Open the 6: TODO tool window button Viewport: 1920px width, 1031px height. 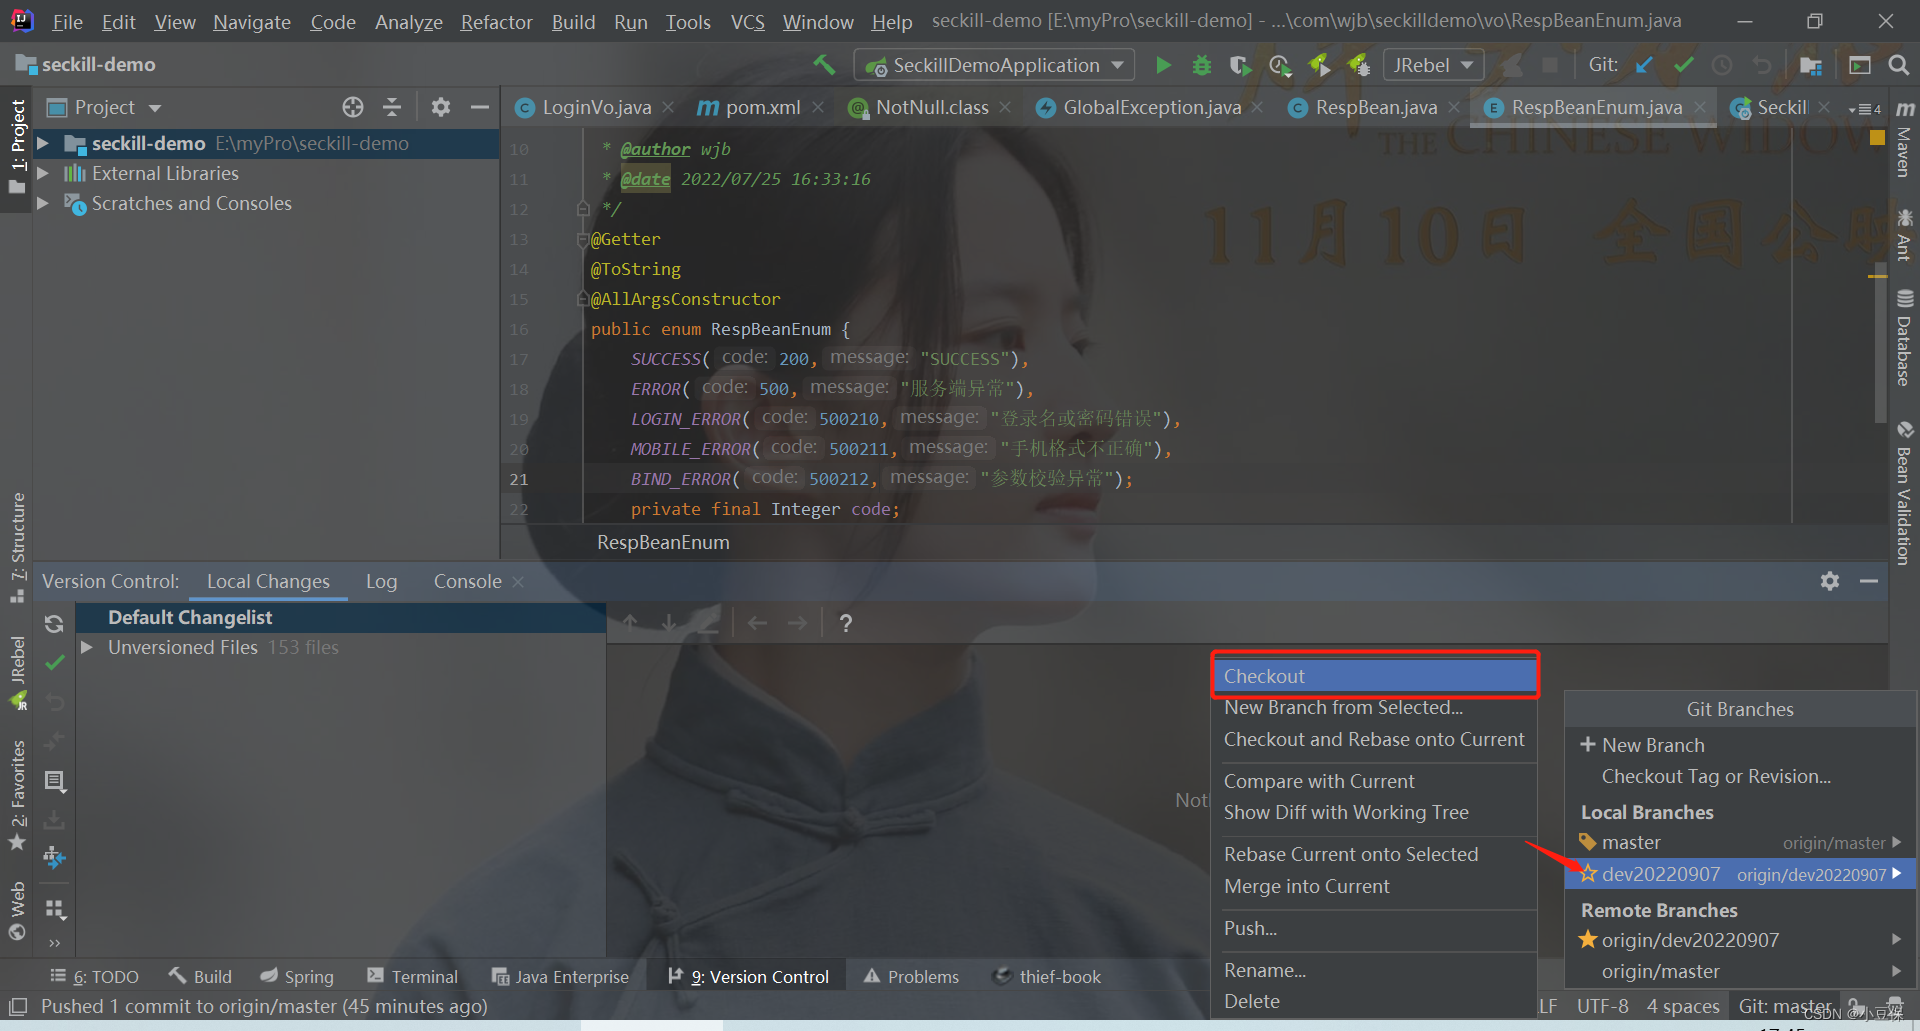coord(95,977)
